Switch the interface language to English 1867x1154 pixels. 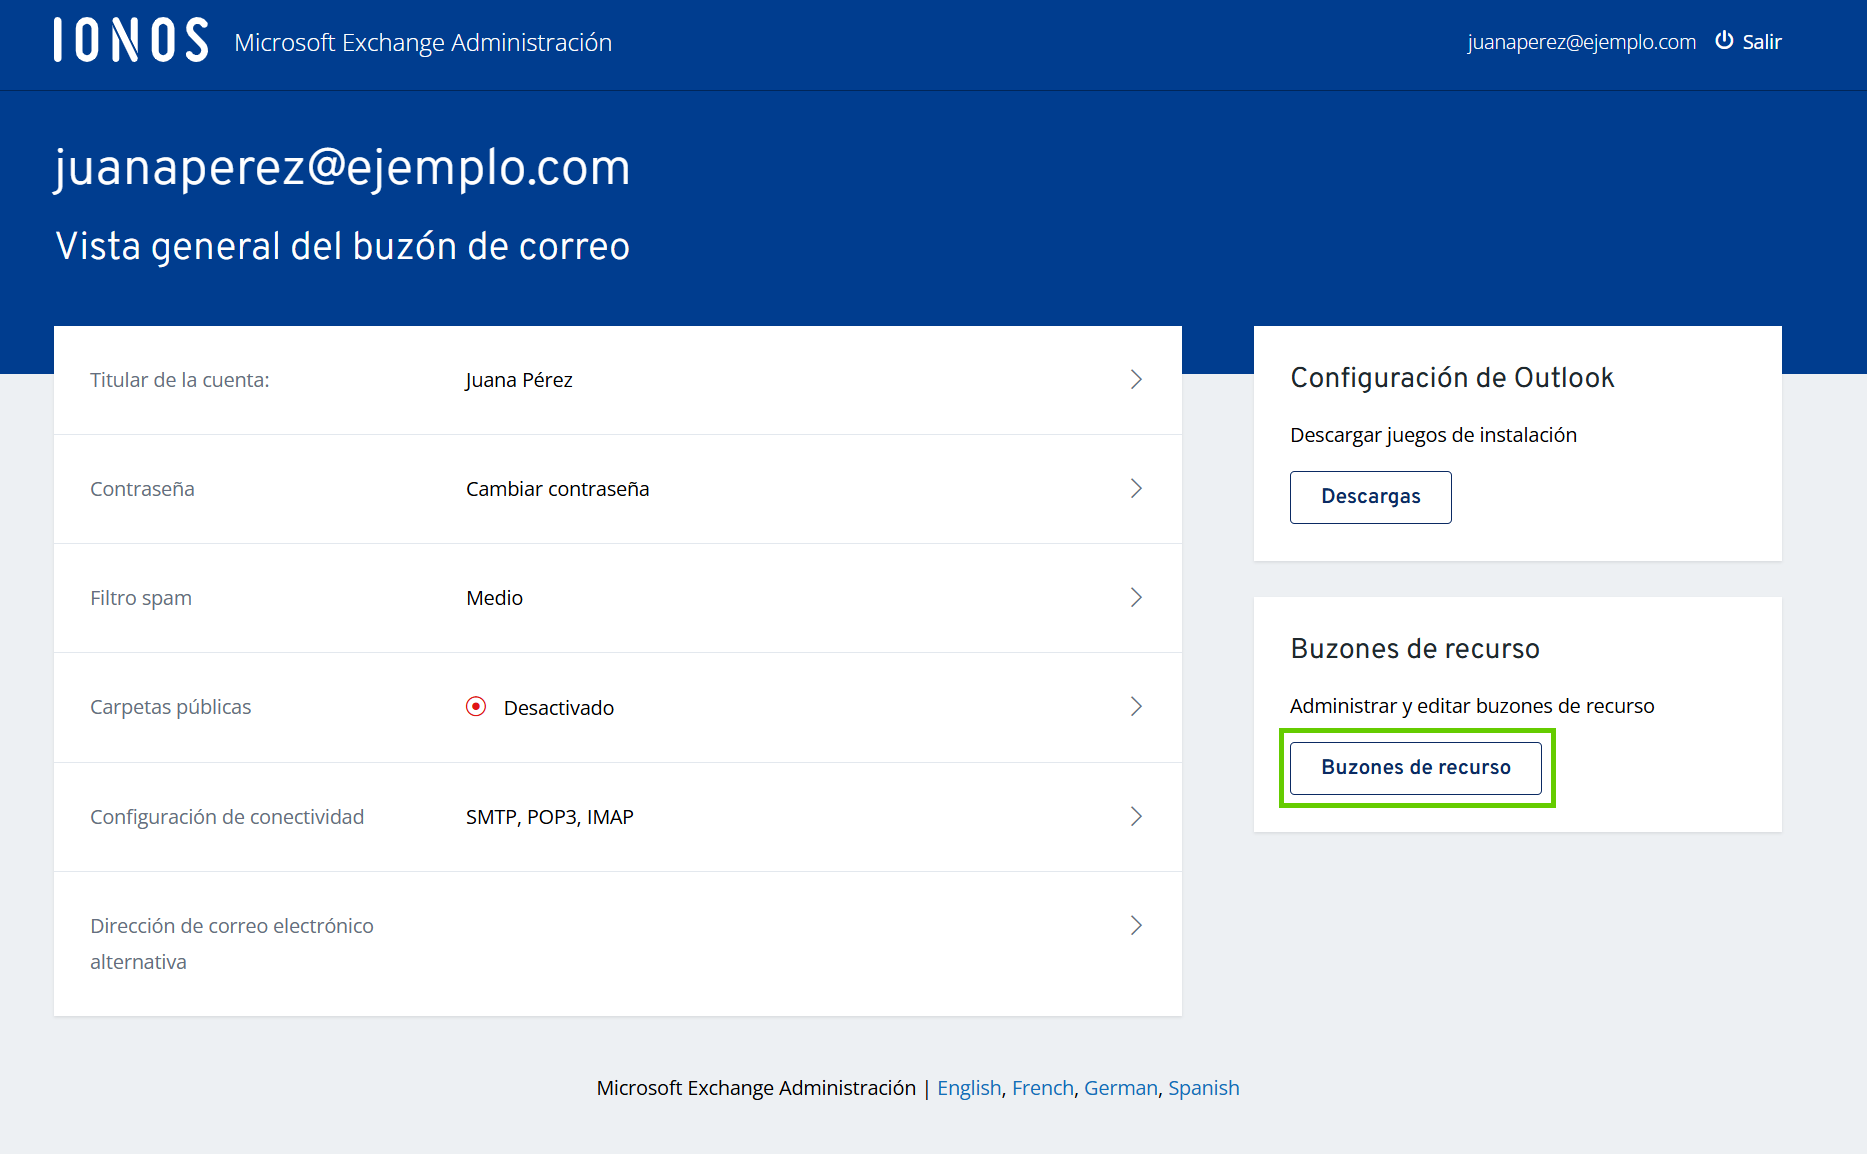point(968,1088)
